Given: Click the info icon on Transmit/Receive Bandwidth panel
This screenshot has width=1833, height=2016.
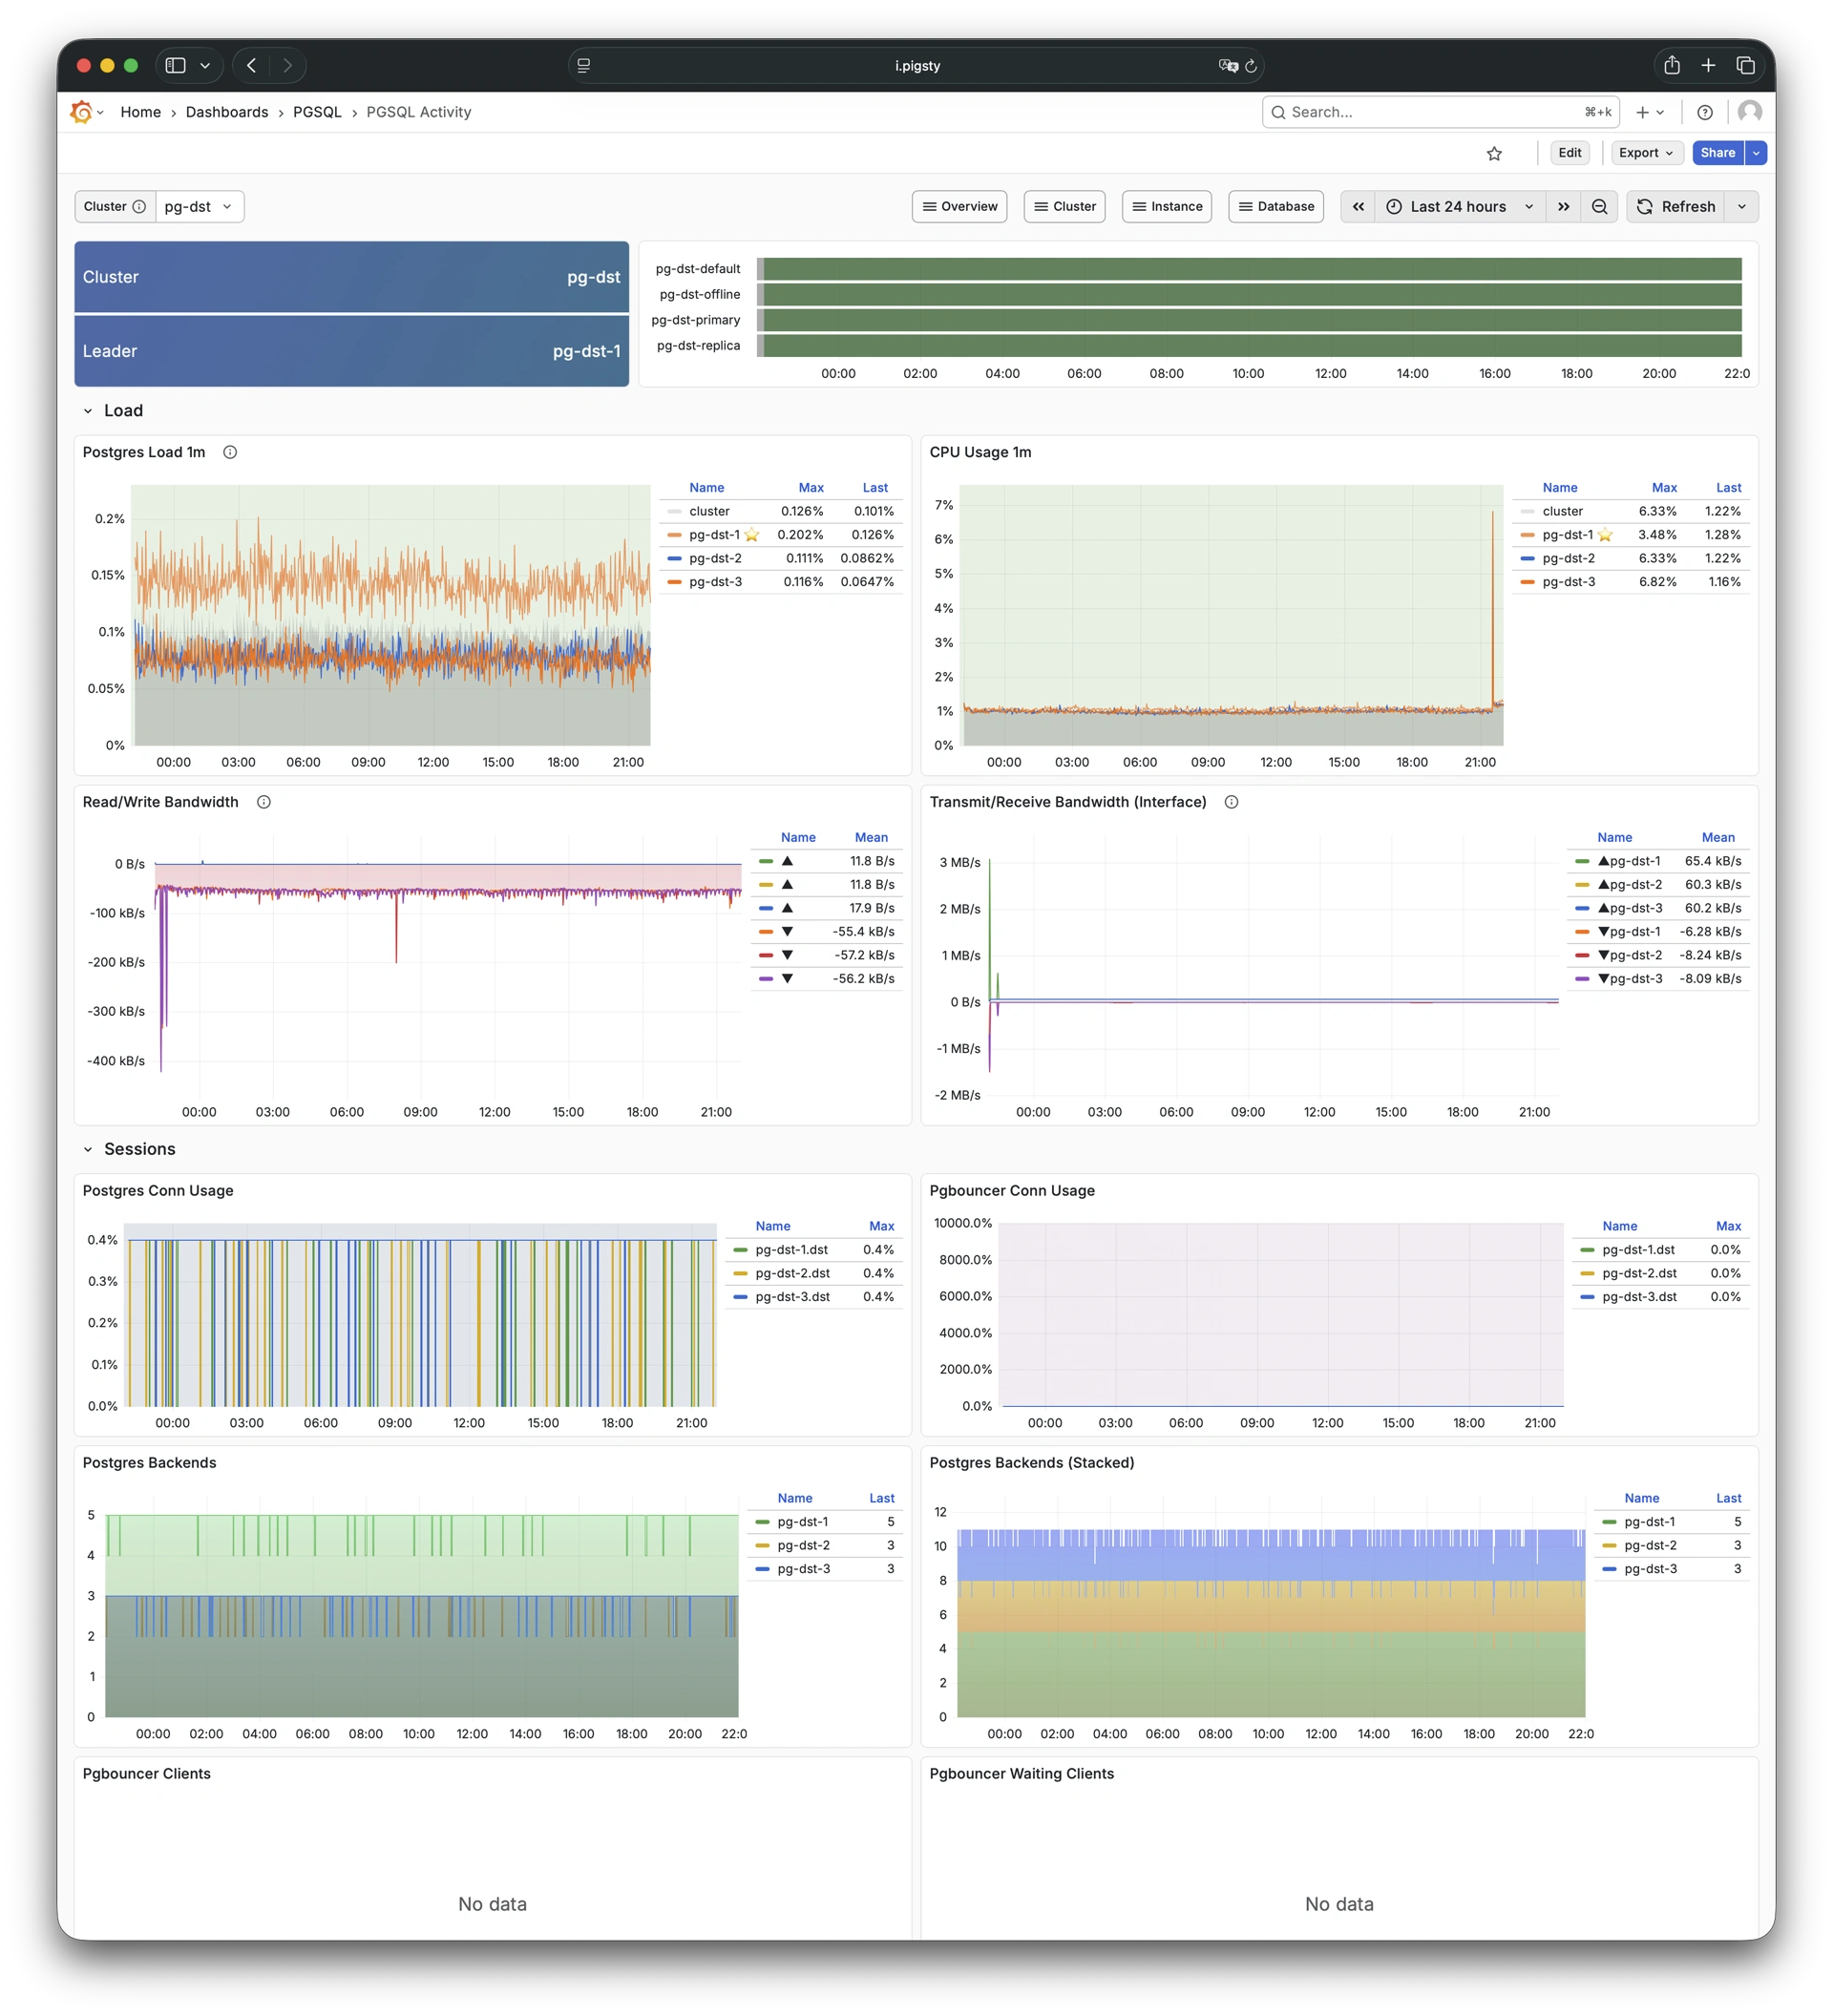Looking at the screenshot, I should pyautogui.click(x=1231, y=801).
